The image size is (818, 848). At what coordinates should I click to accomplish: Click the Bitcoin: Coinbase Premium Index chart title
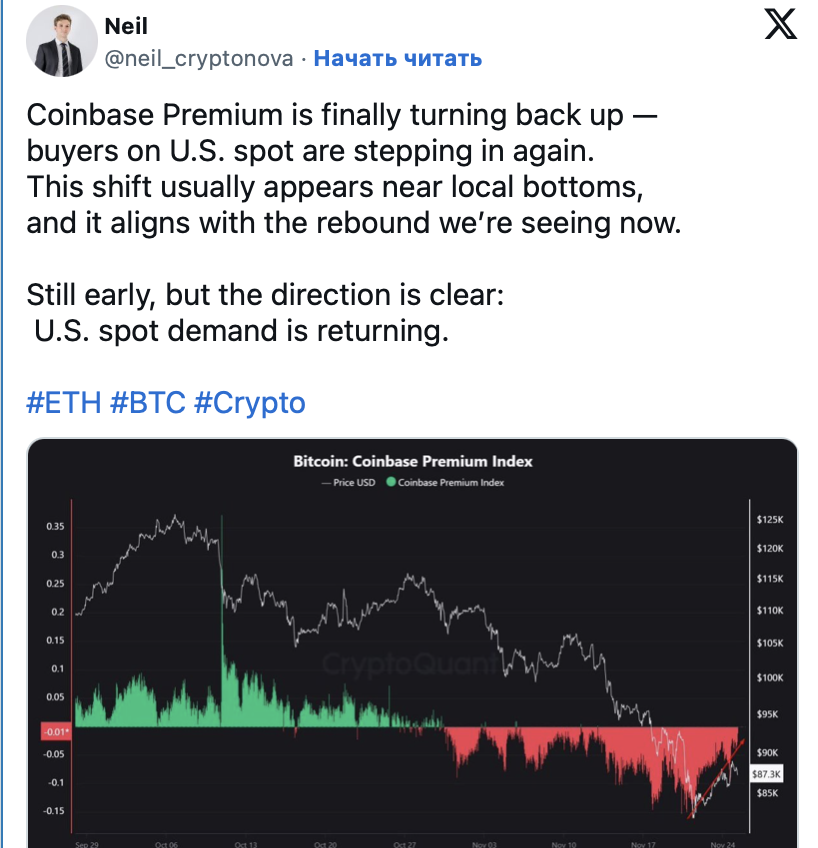click(x=413, y=461)
